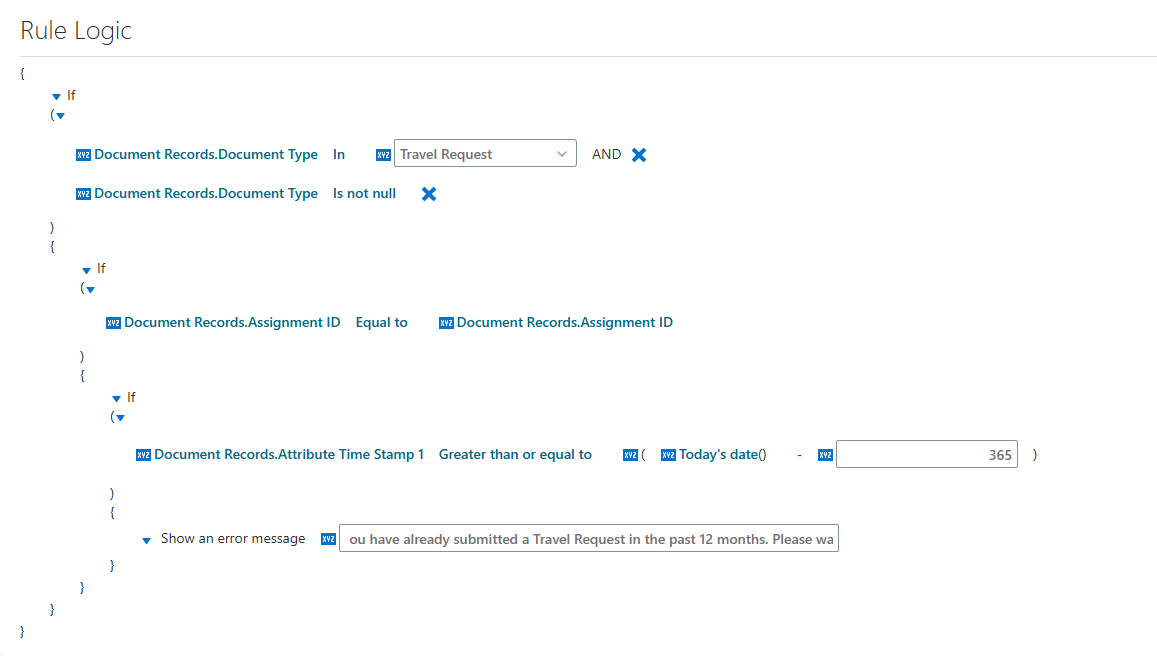Image resolution: width=1157 pixels, height=656 pixels.
Task: Delete the Is not null condition with X
Action: click(429, 194)
